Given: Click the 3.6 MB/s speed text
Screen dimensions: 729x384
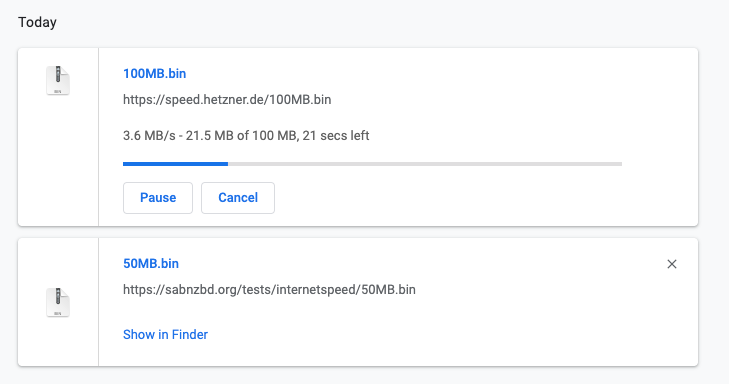Looking at the screenshot, I should pos(149,136).
